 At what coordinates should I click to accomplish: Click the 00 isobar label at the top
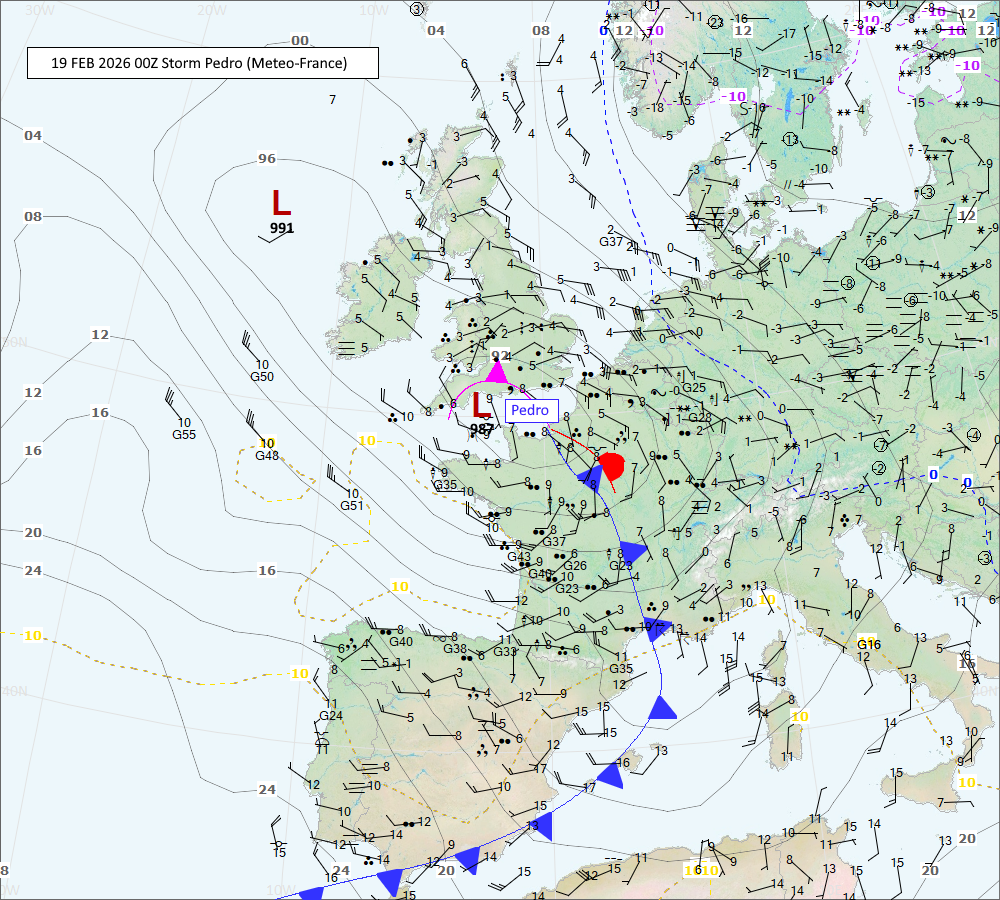point(300,40)
